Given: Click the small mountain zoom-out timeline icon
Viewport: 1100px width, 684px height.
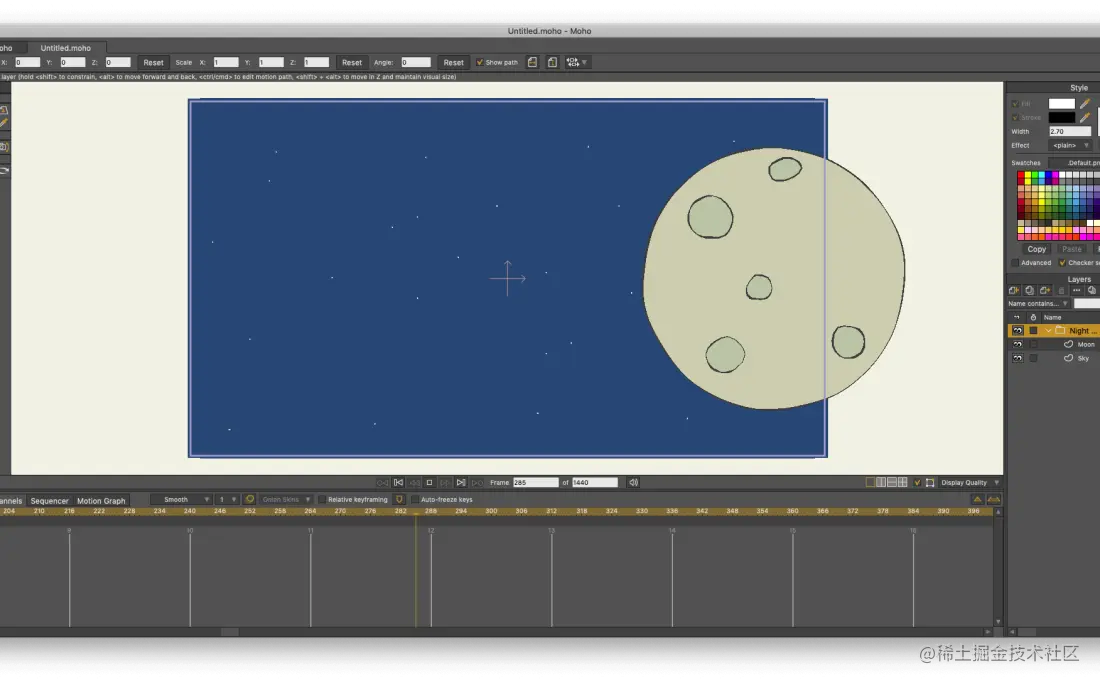Looking at the screenshot, I should point(977,499).
